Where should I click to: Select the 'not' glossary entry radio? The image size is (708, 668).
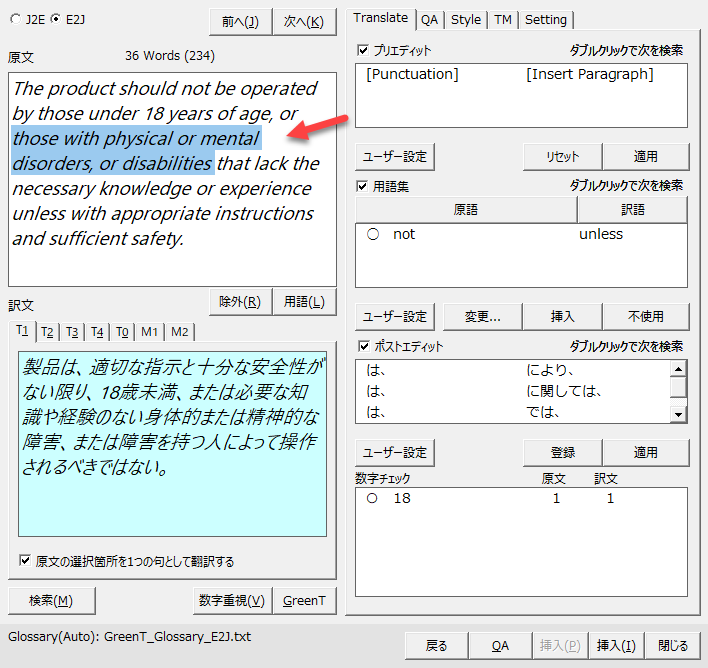point(373,234)
